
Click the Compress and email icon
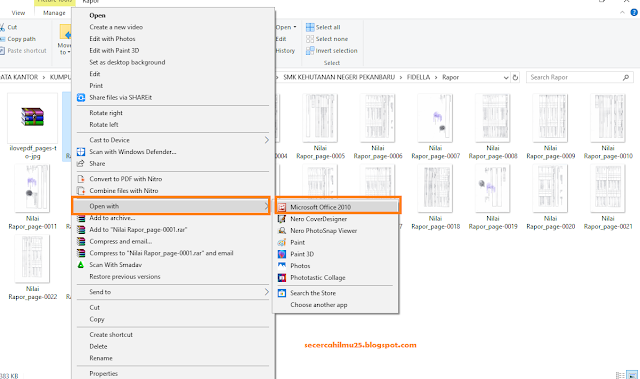[x=81, y=242]
